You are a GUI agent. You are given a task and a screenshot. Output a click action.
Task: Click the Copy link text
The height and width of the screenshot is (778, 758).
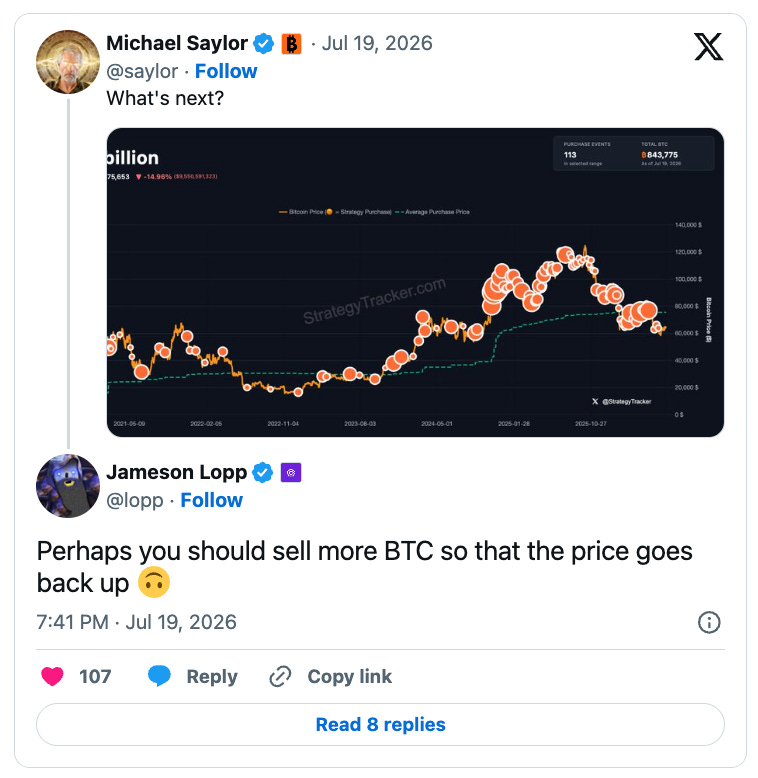click(x=350, y=677)
